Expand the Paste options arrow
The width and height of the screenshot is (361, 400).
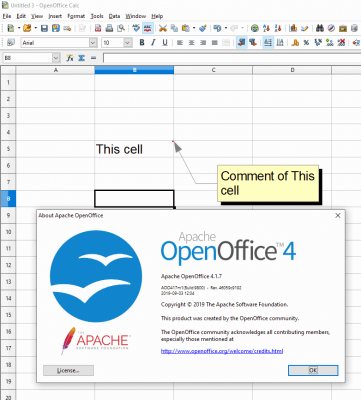[194, 28]
